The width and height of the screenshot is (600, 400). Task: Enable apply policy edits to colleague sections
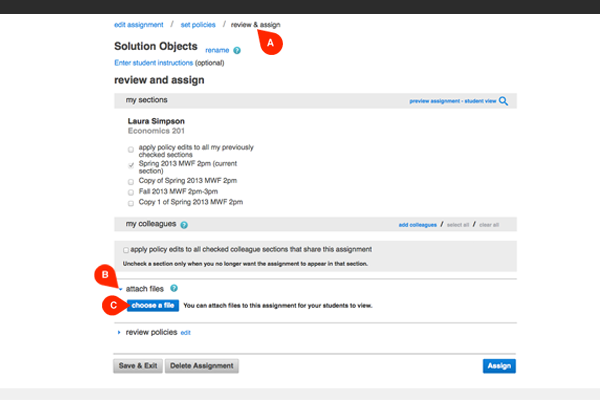125,249
